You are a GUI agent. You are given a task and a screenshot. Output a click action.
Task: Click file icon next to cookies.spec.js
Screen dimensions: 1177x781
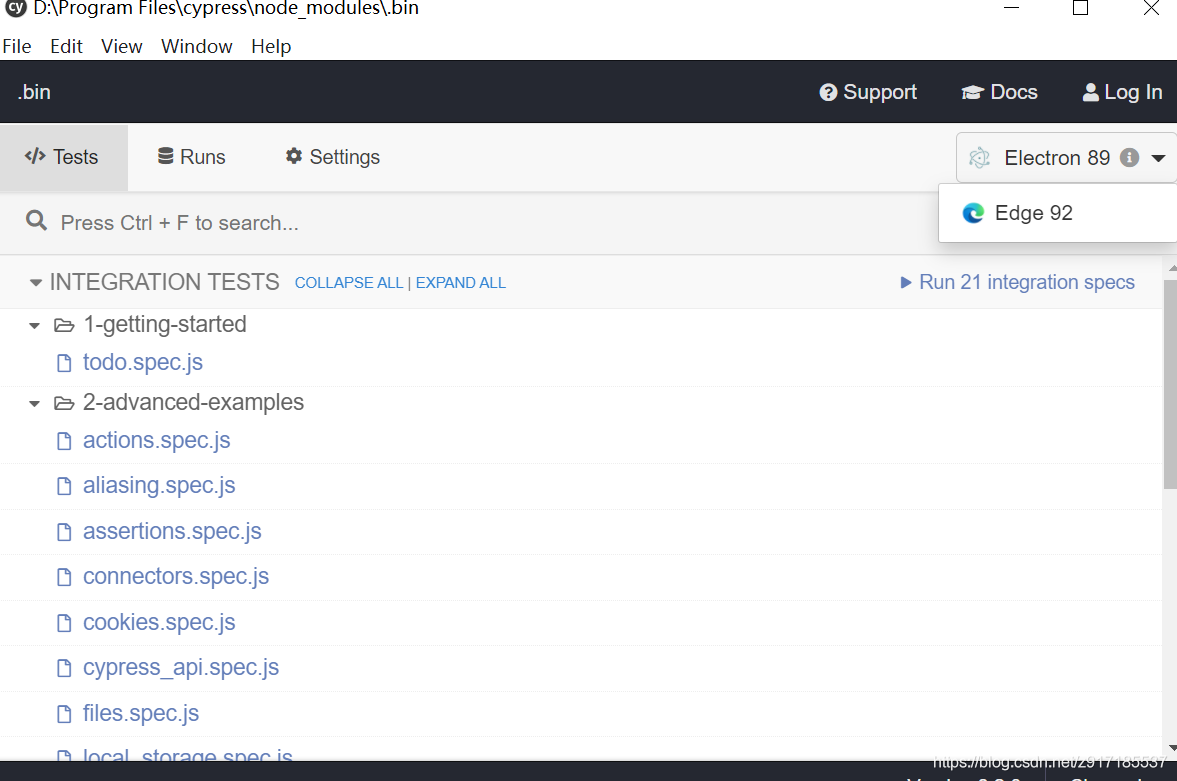click(65, 623)
